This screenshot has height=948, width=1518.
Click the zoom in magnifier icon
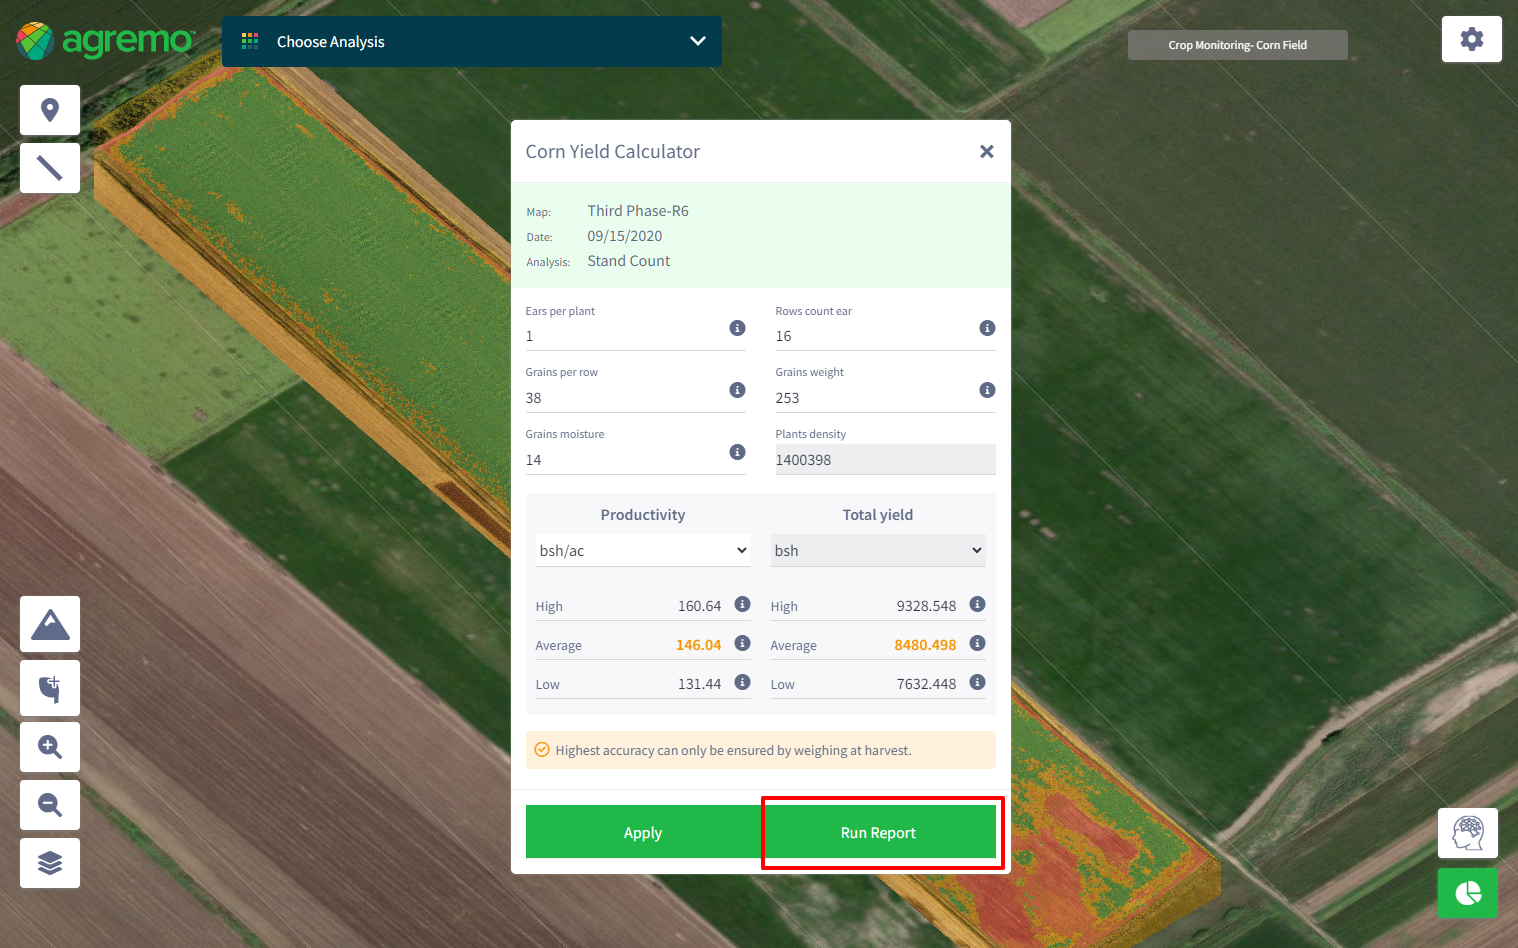pos(50,747)
